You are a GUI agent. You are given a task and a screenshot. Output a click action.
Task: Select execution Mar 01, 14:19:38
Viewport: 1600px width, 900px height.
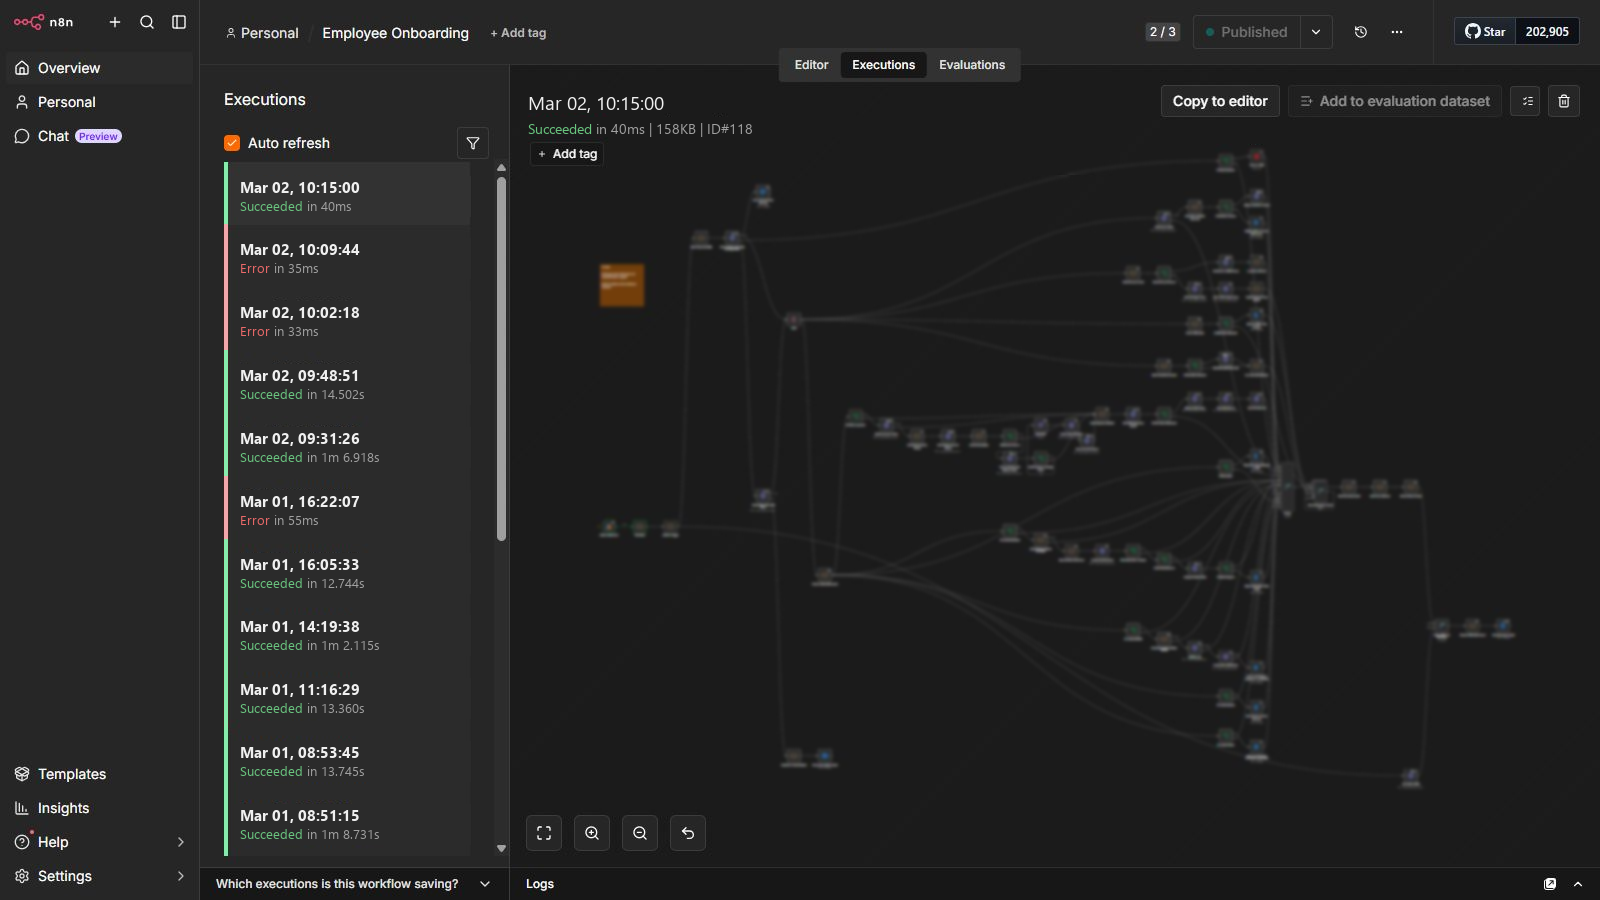(347, 634)
